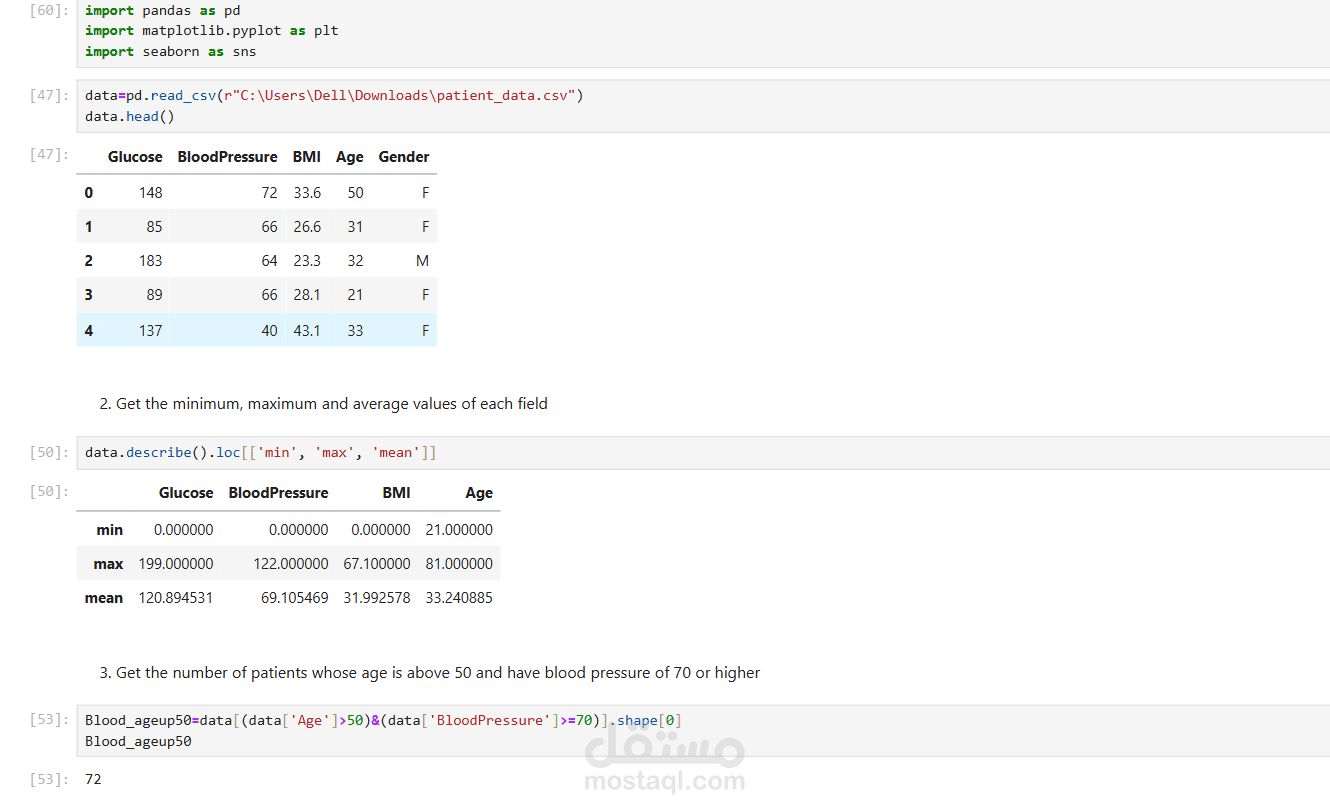The image size is (1330, 811).
Task: Click max Glucose value 199.000000
Action: pyautogui.click(x=176, y=564)
